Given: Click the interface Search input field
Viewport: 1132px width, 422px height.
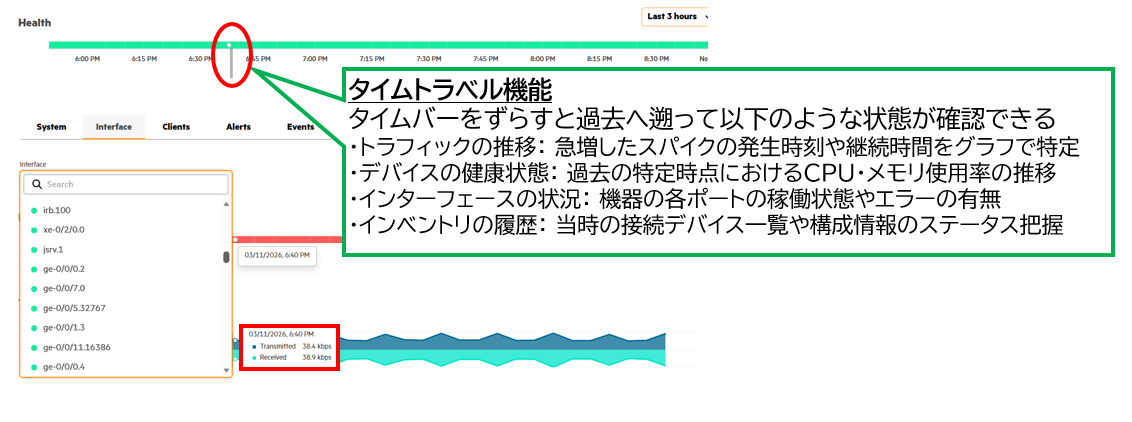Looking at the screenshot, I should [130, 185].
